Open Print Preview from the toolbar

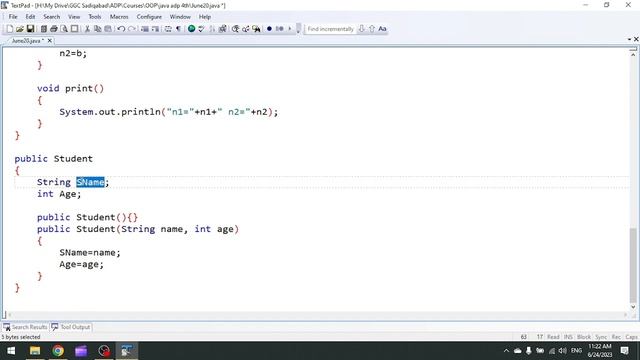(64, 29)
